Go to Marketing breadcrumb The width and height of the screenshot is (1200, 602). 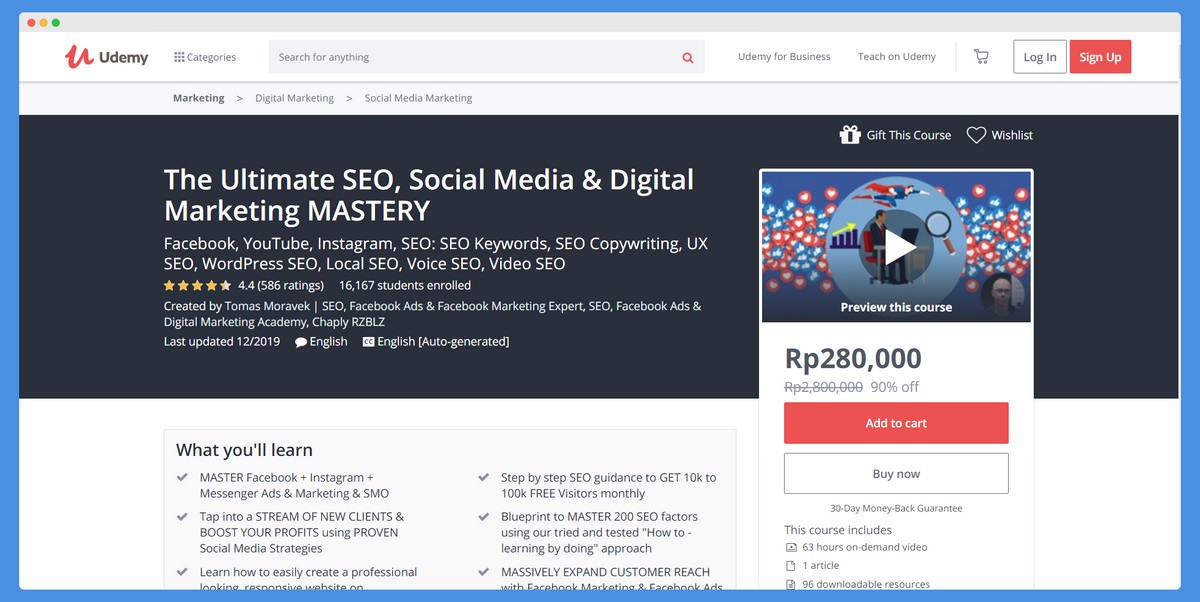click(198, 98)
